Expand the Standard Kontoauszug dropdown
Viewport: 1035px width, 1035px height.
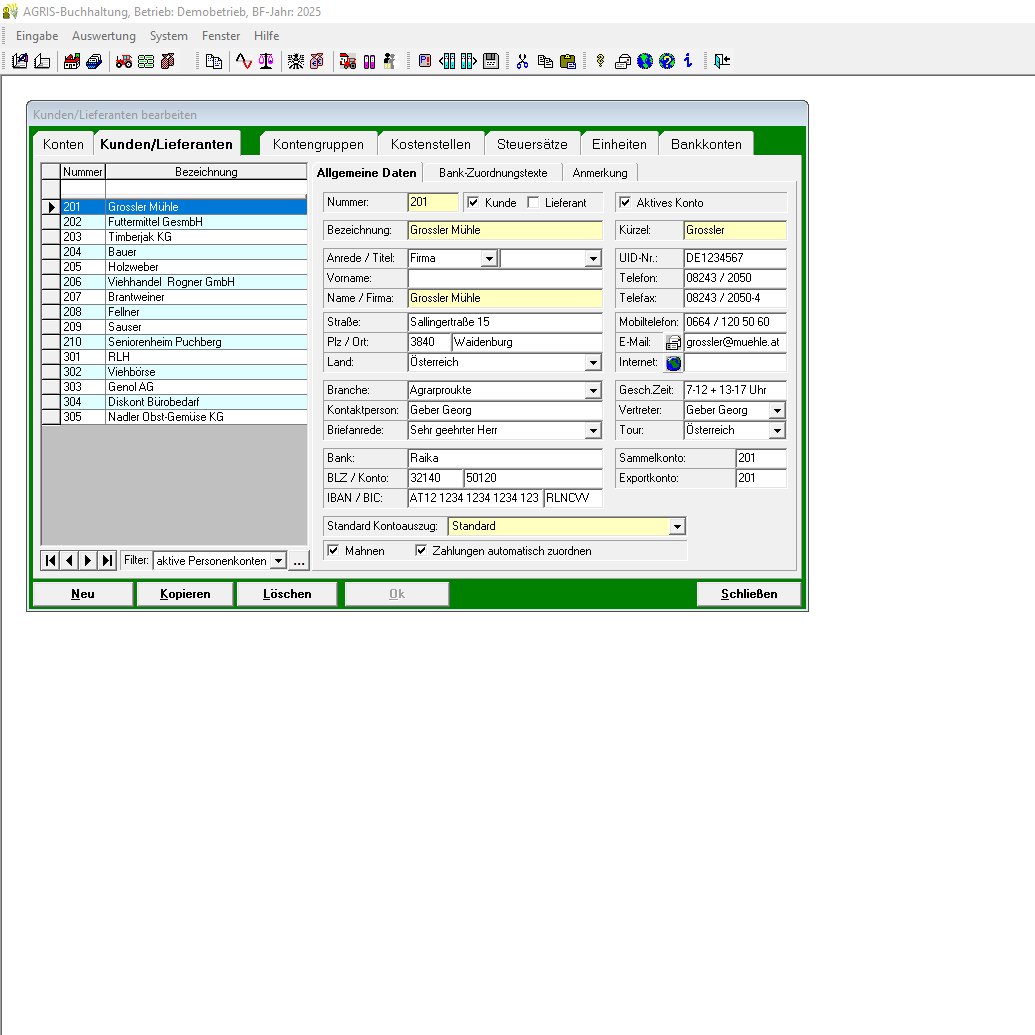tap(677, 527)
